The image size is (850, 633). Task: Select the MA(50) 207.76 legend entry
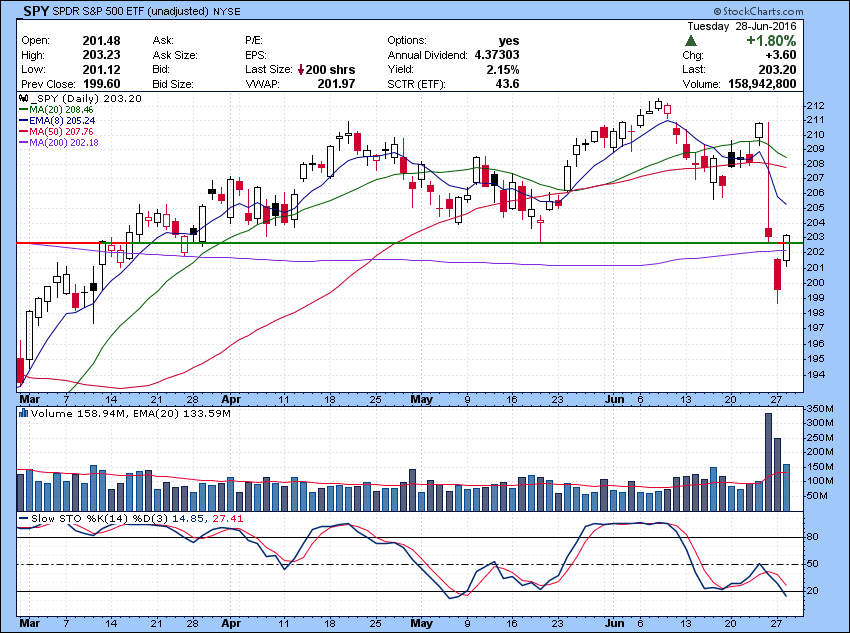tap(56, 132)
